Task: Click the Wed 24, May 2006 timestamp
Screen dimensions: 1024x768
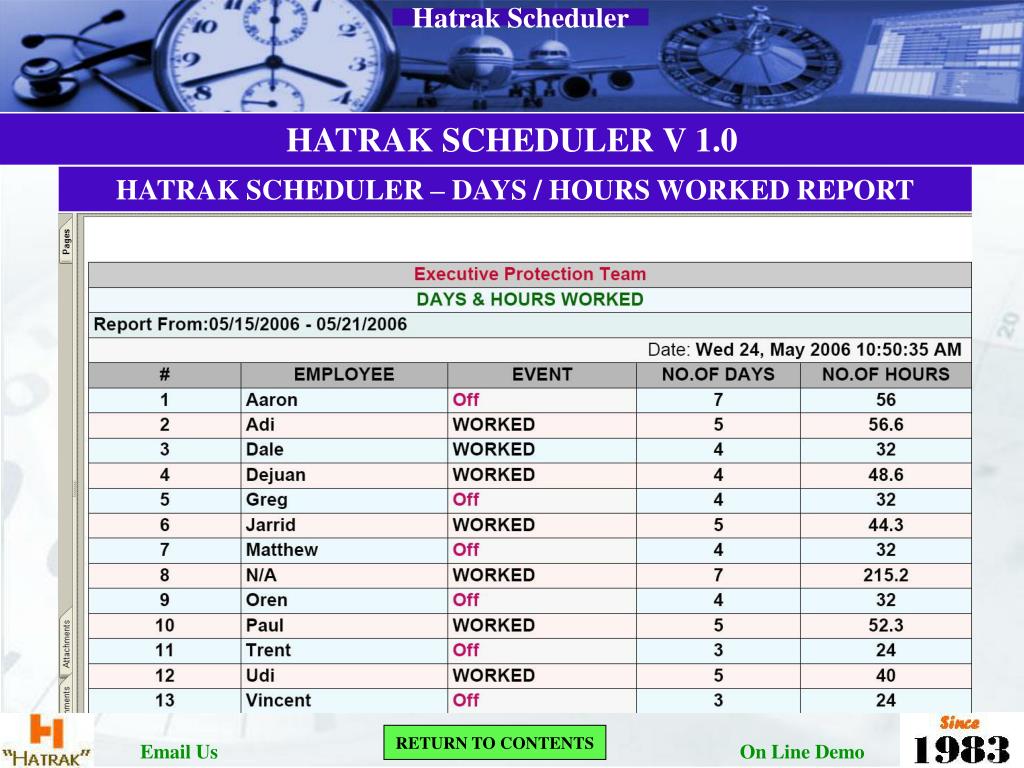Action: (x=828, y=349)
